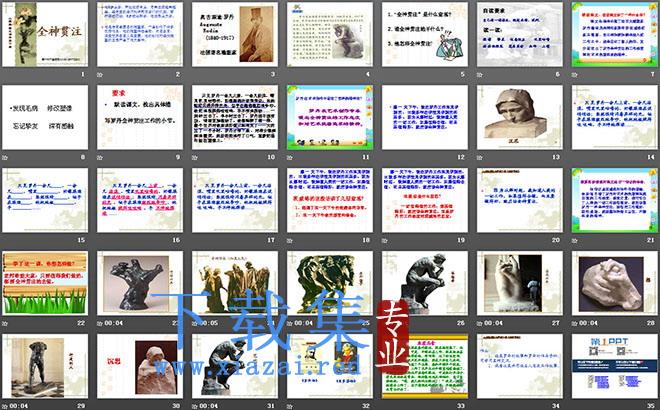This screenshot has width=660, height=410.
Task: Click the star icon under the Burghers group sculpture slide
Action: (195, 323)
